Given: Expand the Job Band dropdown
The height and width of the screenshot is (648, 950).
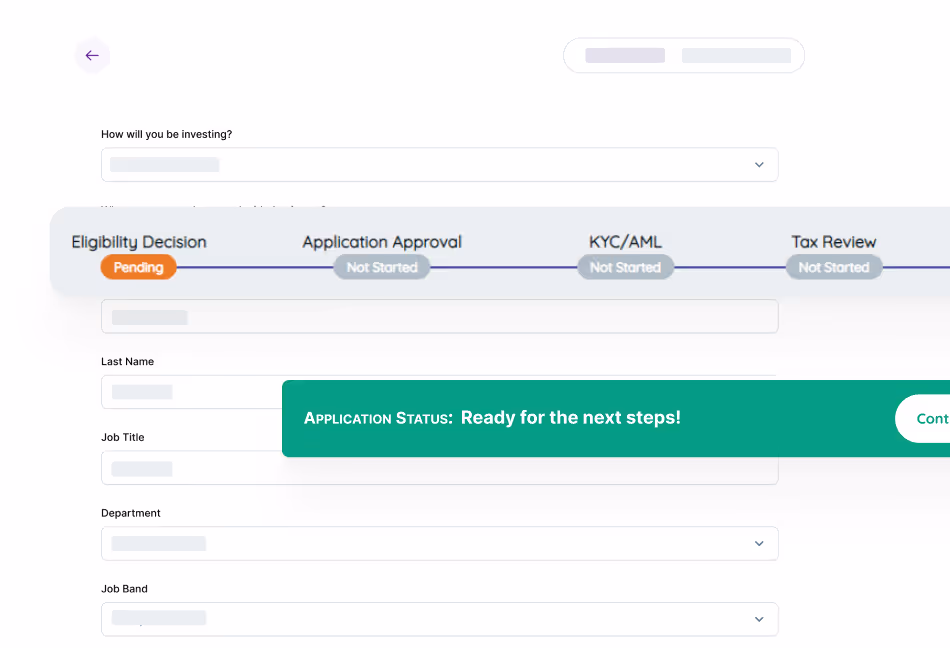Looking at the screenshot, I should pos(440,619).
